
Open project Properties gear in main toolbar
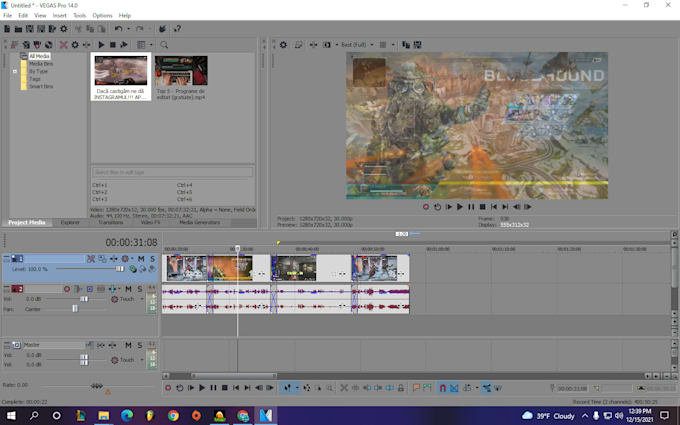click(x=64, y=29)
